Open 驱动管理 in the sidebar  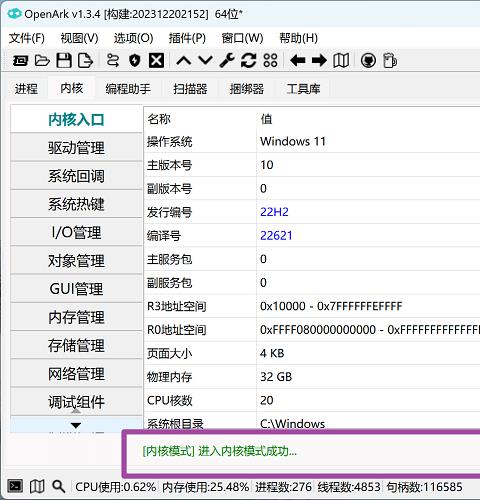(76, 147)
